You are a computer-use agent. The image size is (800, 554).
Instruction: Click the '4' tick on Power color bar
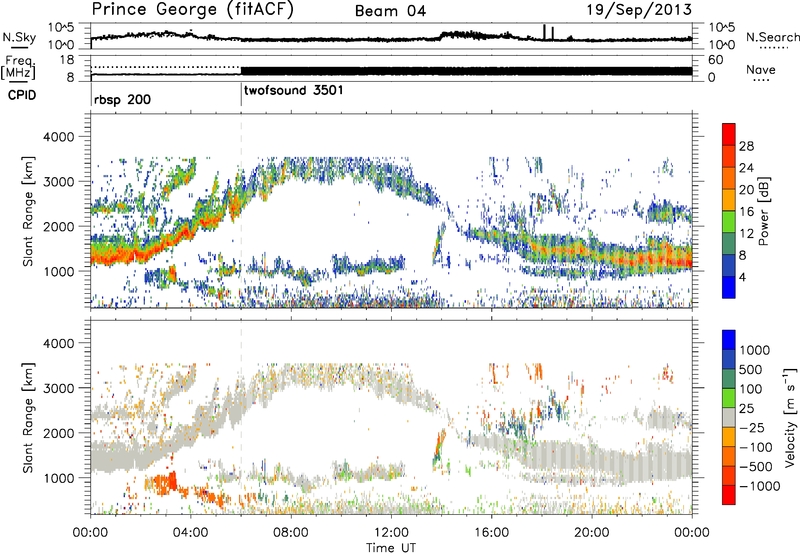(x=743, y=277)
